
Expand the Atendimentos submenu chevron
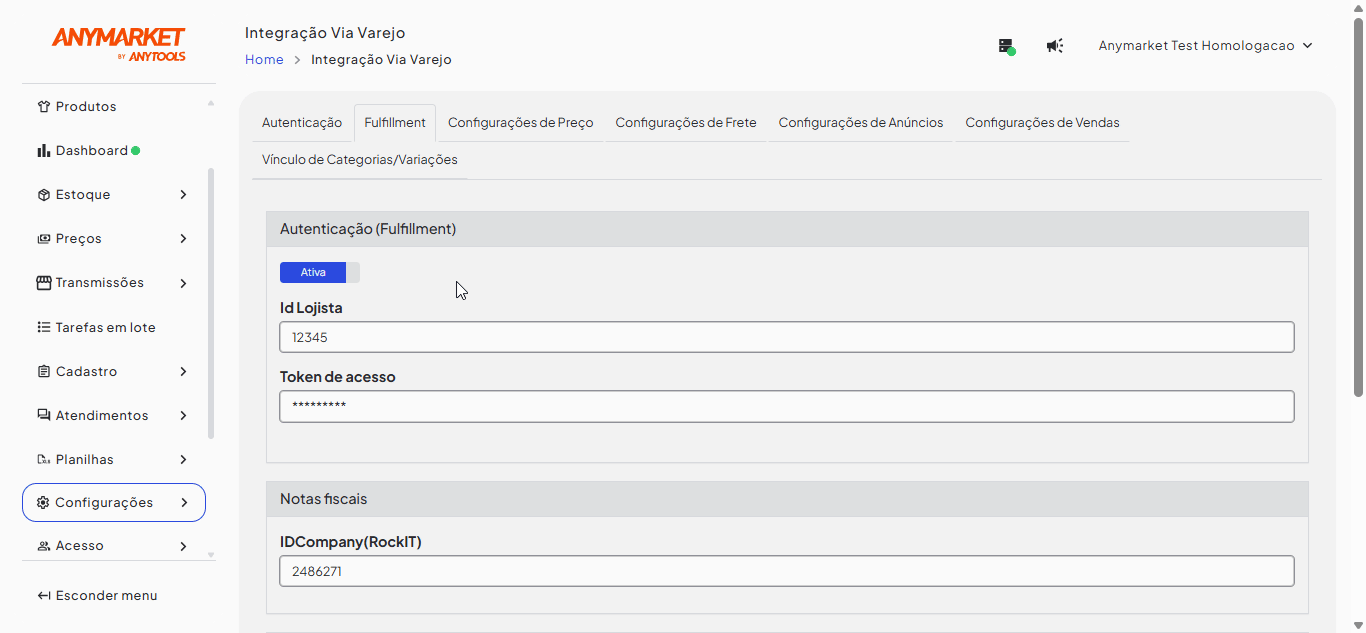(x=183, y=416)
